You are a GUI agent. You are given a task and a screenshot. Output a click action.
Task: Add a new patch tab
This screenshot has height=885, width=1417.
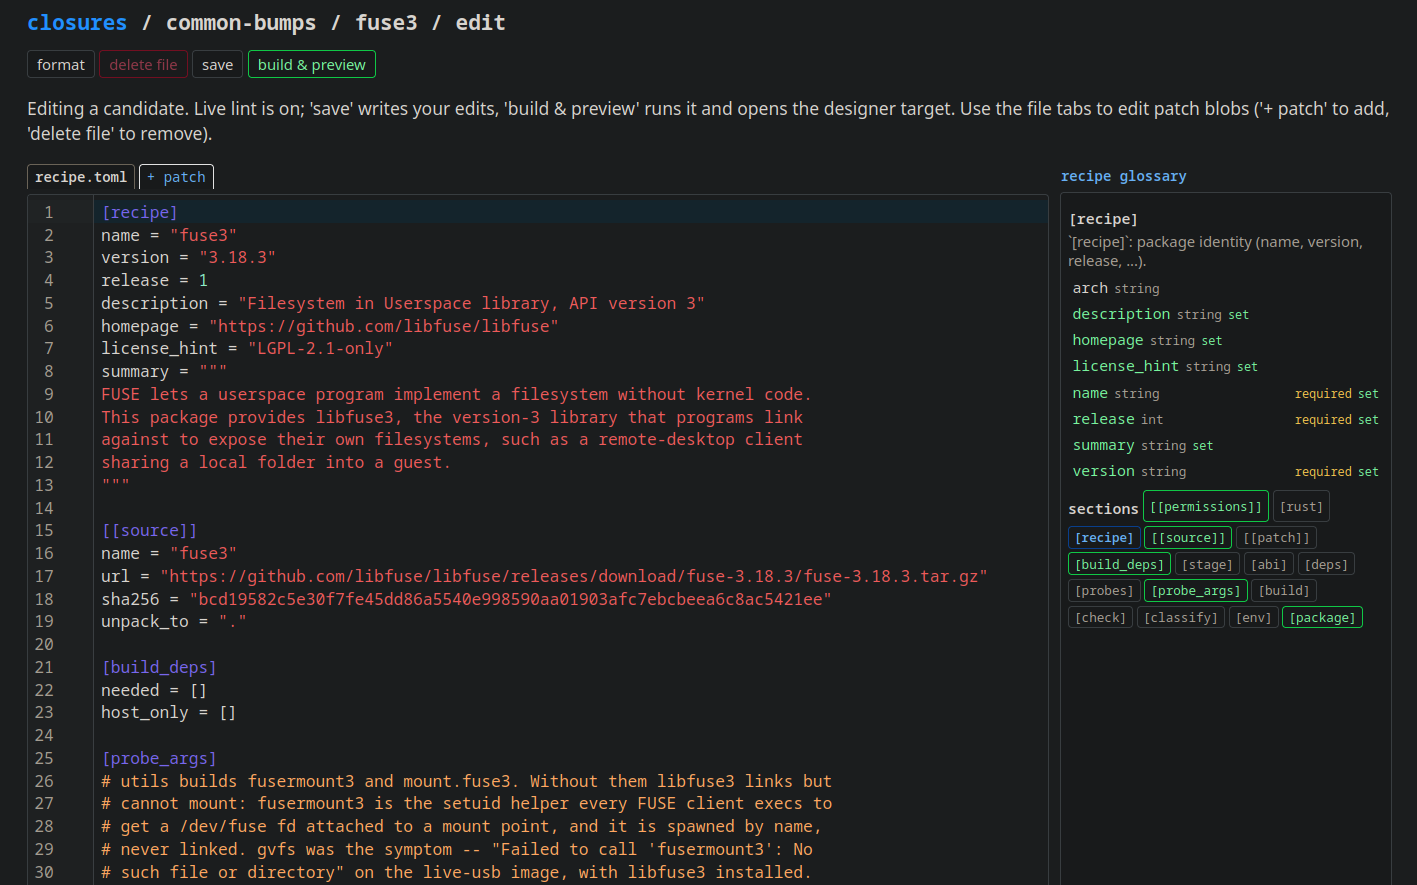pos(176,177)
